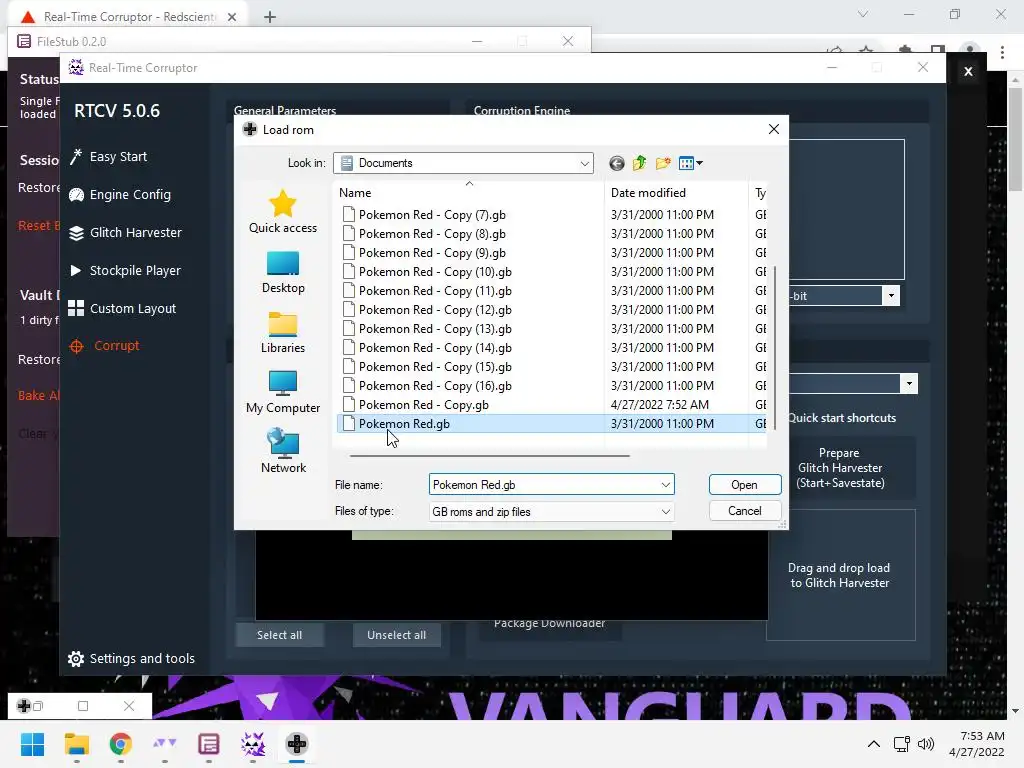Screen dimensions: 1024x768
Task: Open Engine Config in RTCV sidebar
Action: coord(120,195)
